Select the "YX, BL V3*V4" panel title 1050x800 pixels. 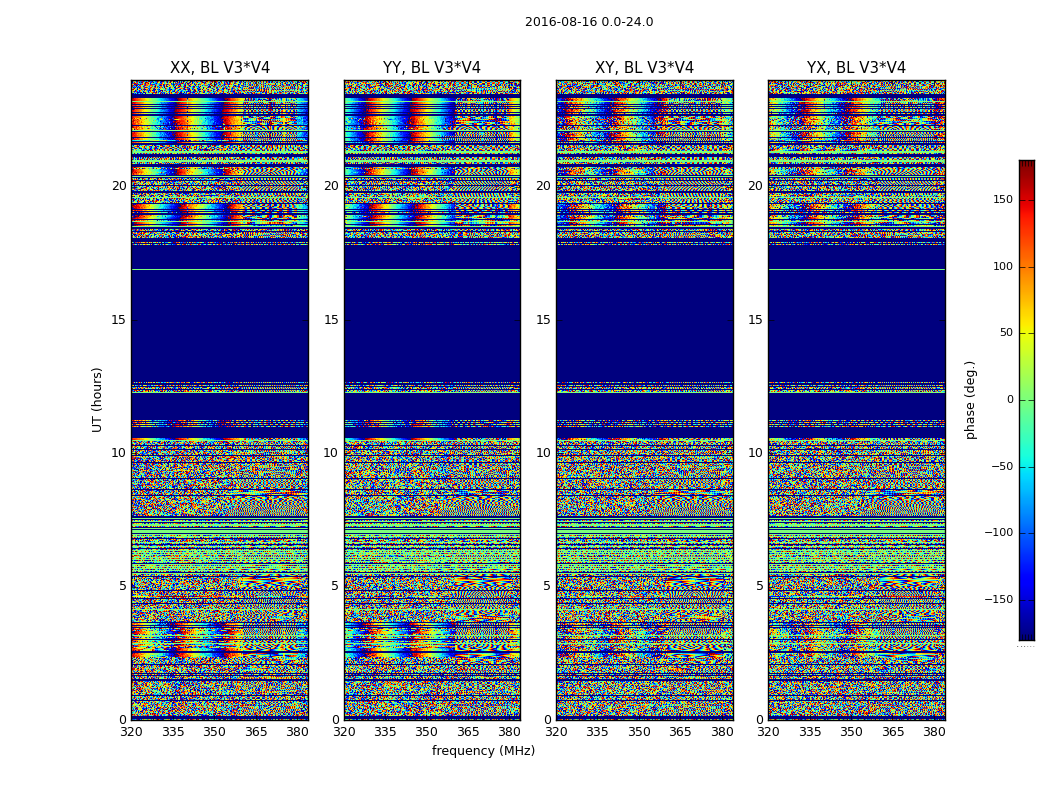tap(856, 68)
